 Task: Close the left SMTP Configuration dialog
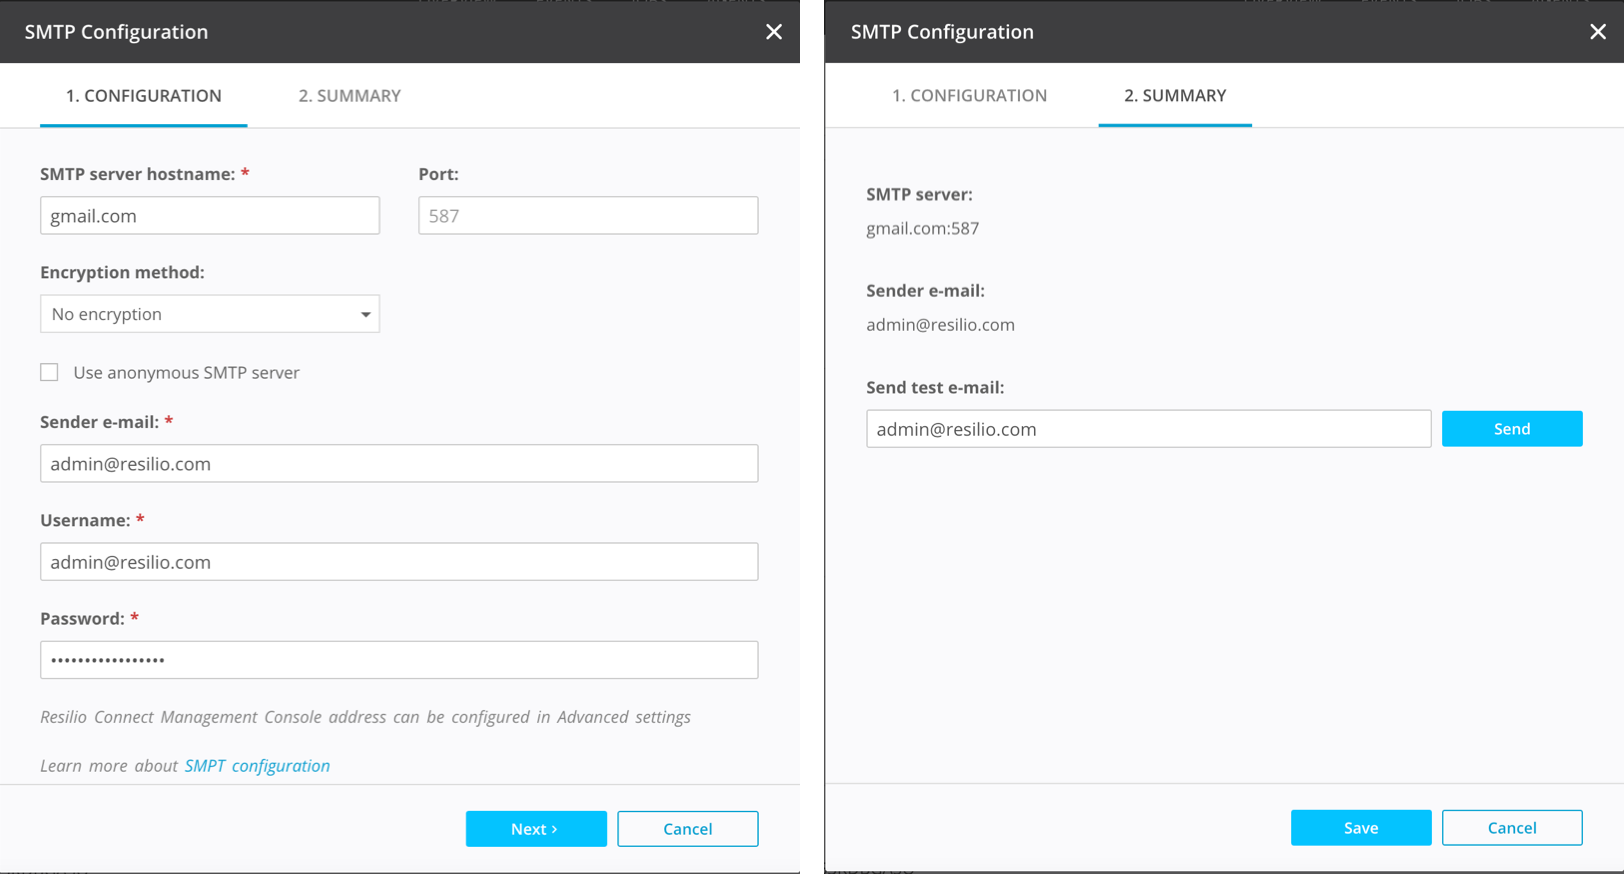coord(773,32)
